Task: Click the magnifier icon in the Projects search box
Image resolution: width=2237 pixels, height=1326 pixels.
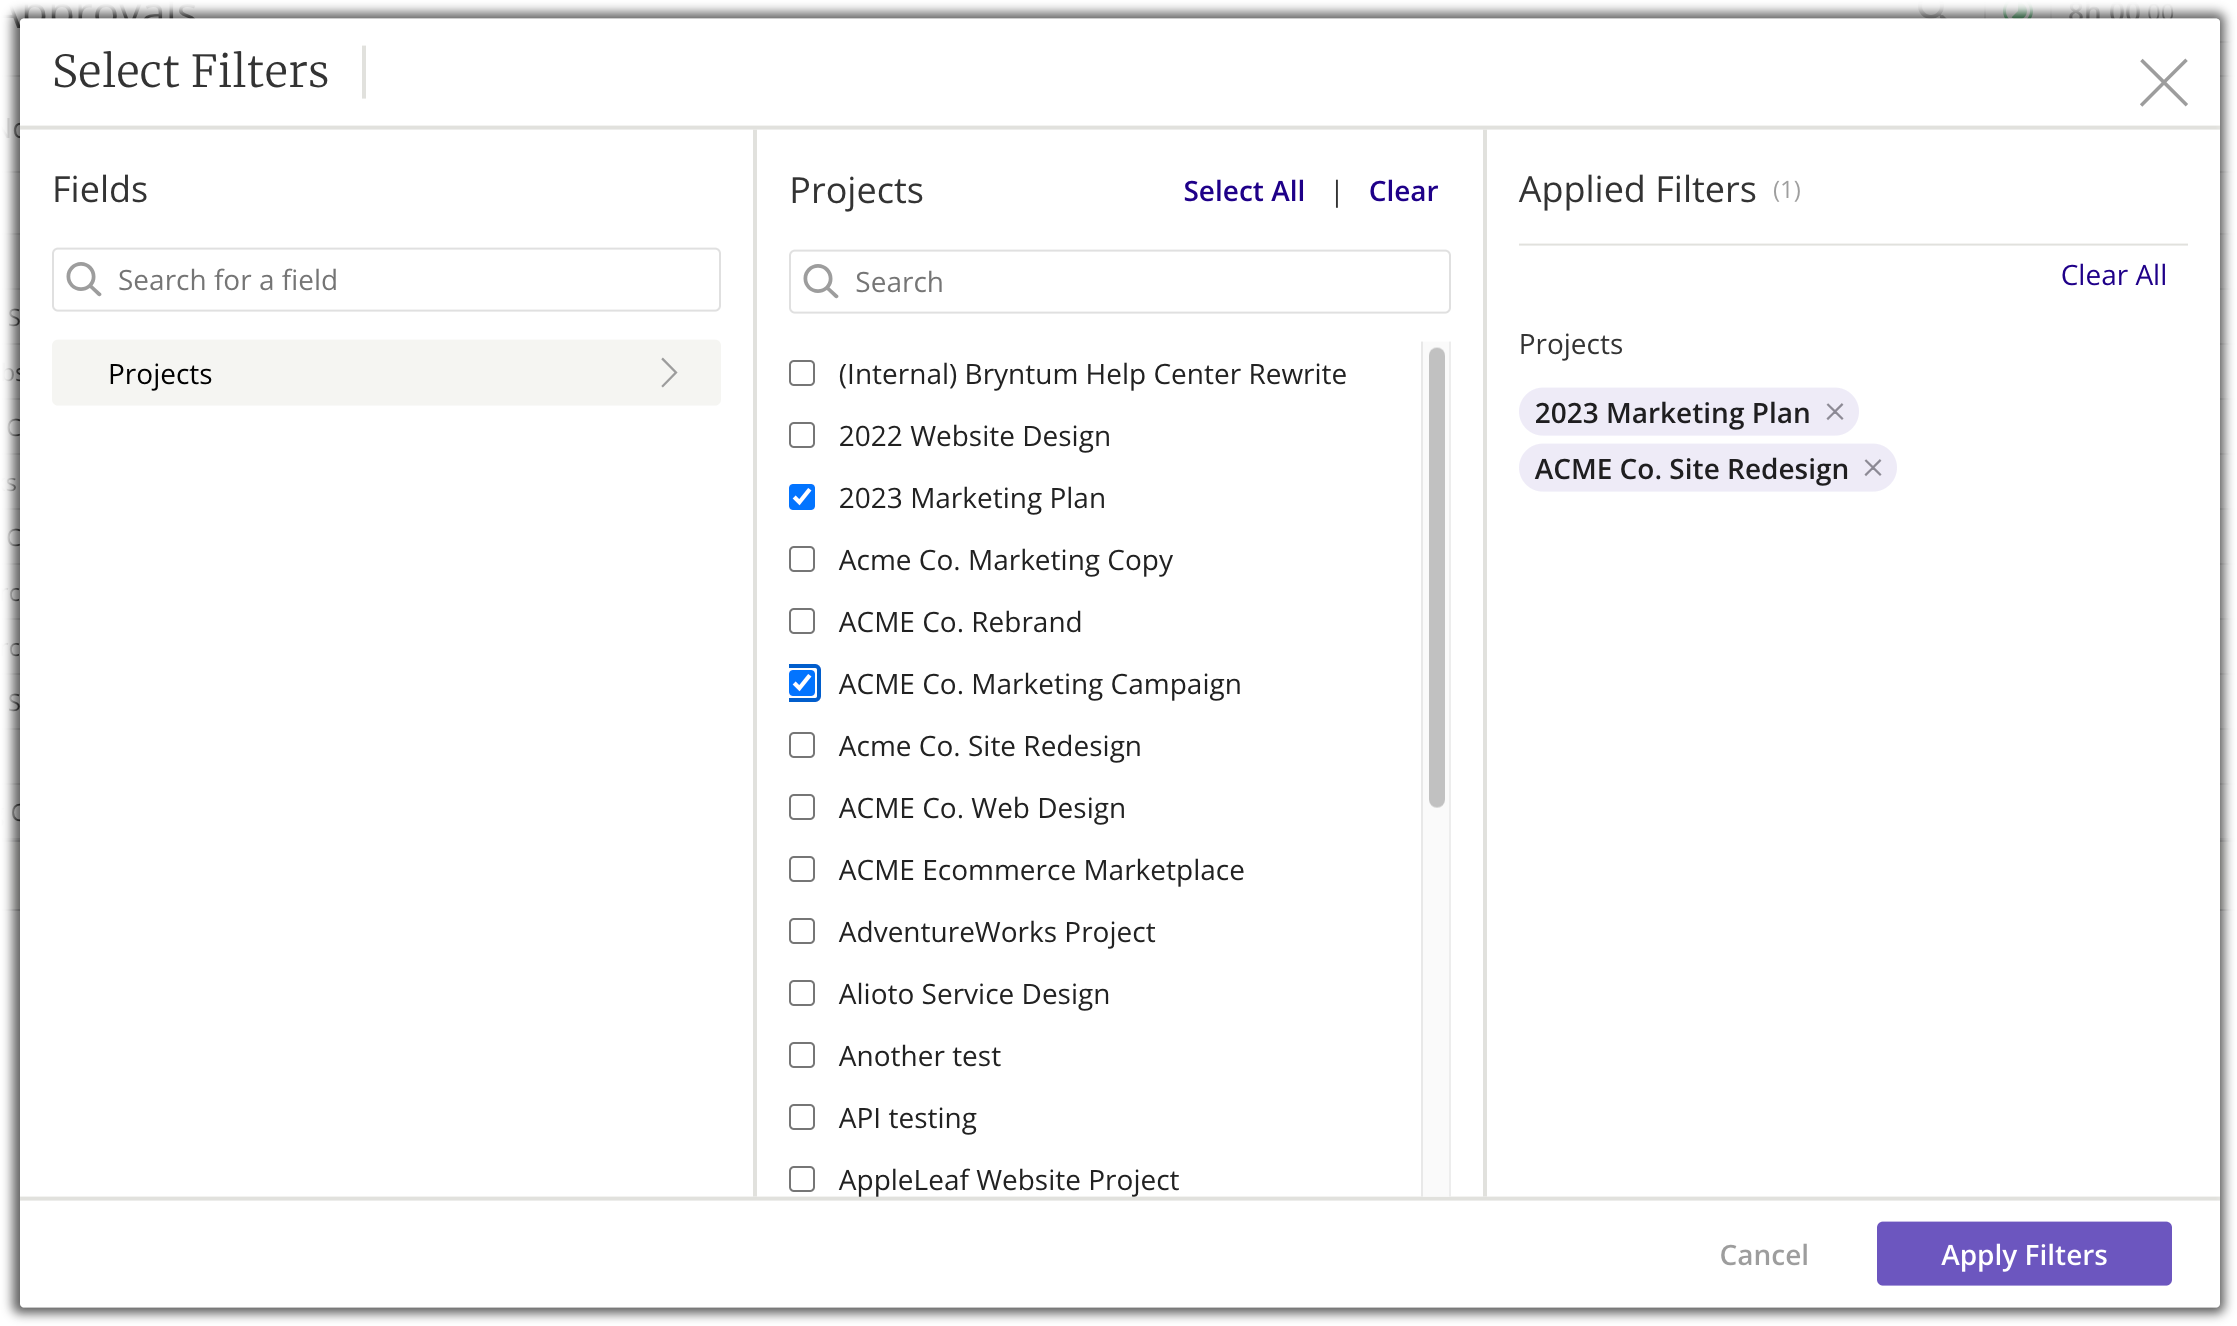Action: [821, 282]
